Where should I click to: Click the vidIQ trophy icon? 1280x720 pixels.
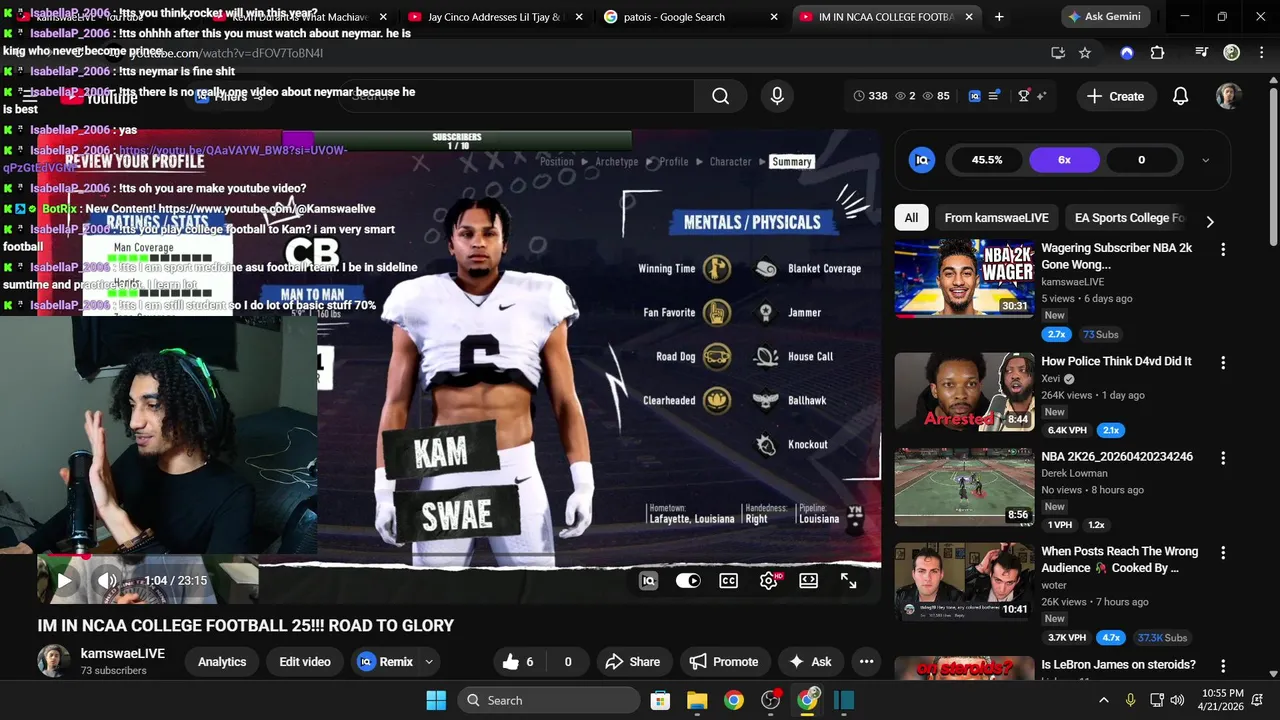point(1024,96)
